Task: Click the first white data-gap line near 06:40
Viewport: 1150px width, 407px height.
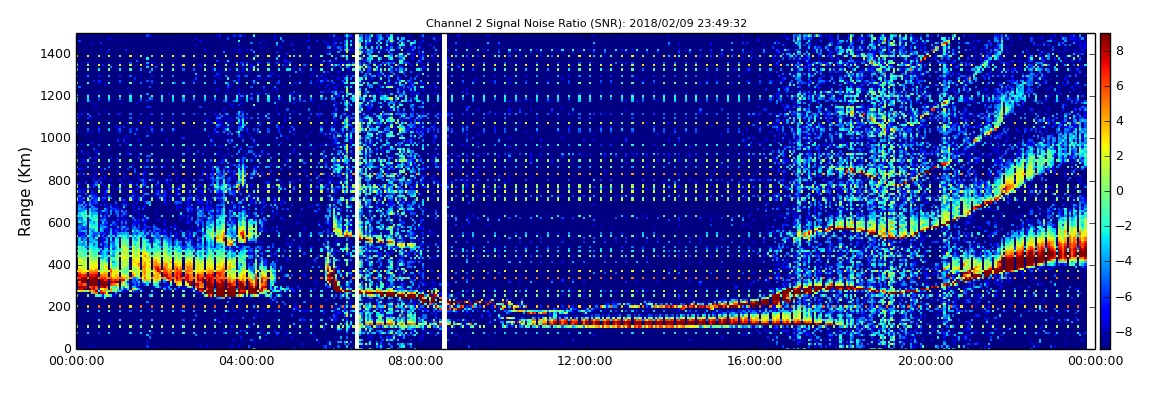Action: point(356,191)
